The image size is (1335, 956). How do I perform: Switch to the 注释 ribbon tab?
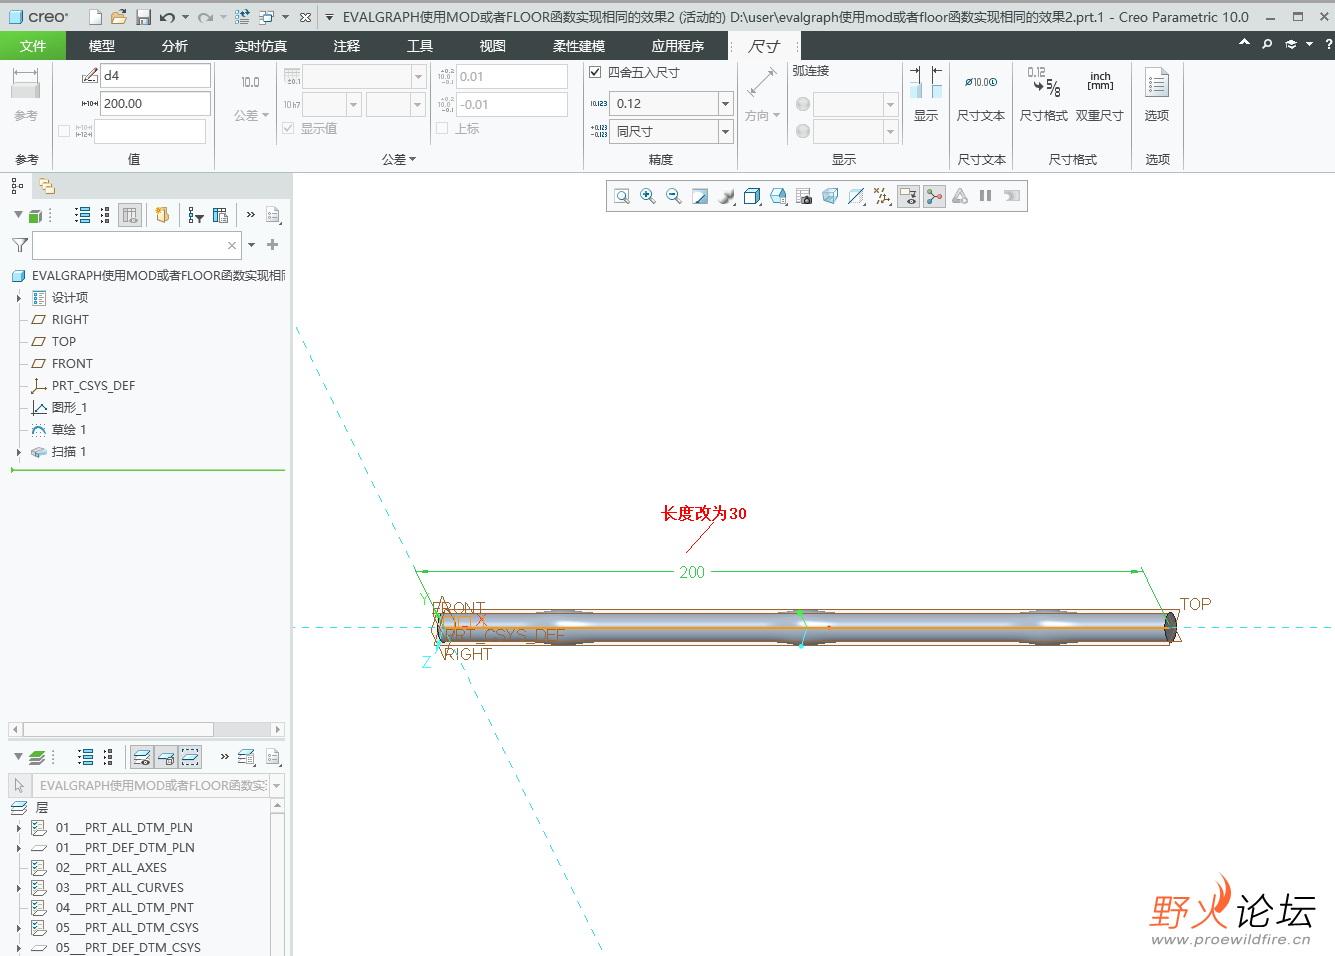coord(347,46)
